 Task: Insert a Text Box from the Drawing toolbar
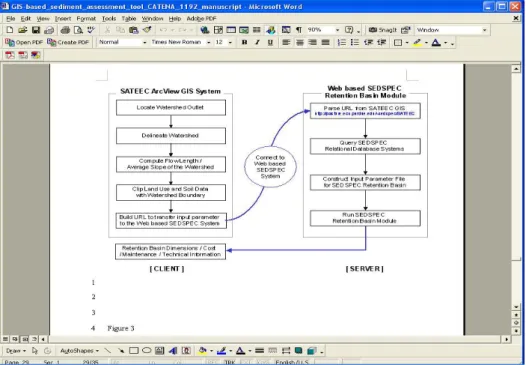coord(160,351)
